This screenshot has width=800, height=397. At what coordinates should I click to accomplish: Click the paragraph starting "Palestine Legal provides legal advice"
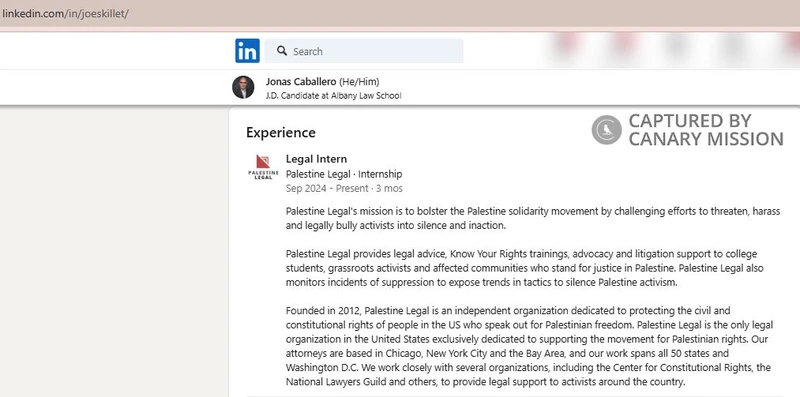(524, 268)
